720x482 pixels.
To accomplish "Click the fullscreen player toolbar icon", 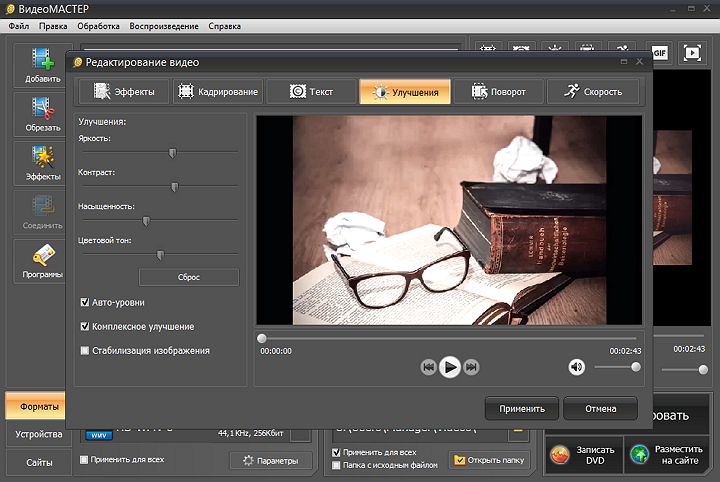I will [692, 53].
